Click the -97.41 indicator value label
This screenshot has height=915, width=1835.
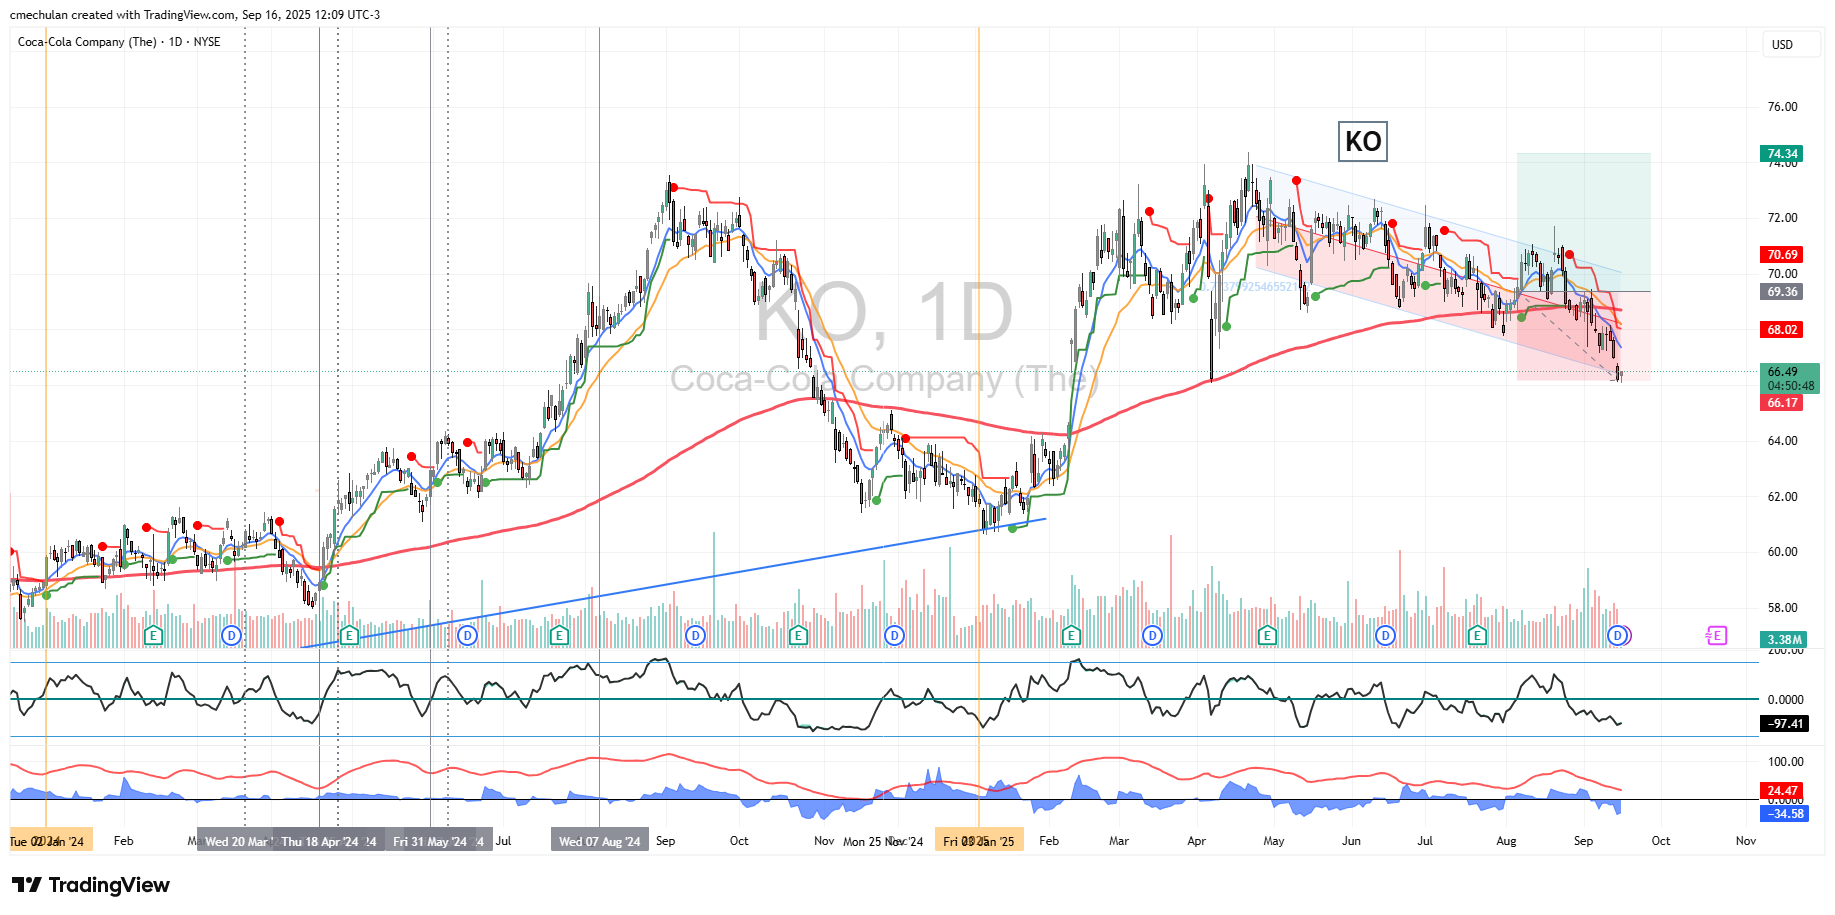tap(1785, 724)
